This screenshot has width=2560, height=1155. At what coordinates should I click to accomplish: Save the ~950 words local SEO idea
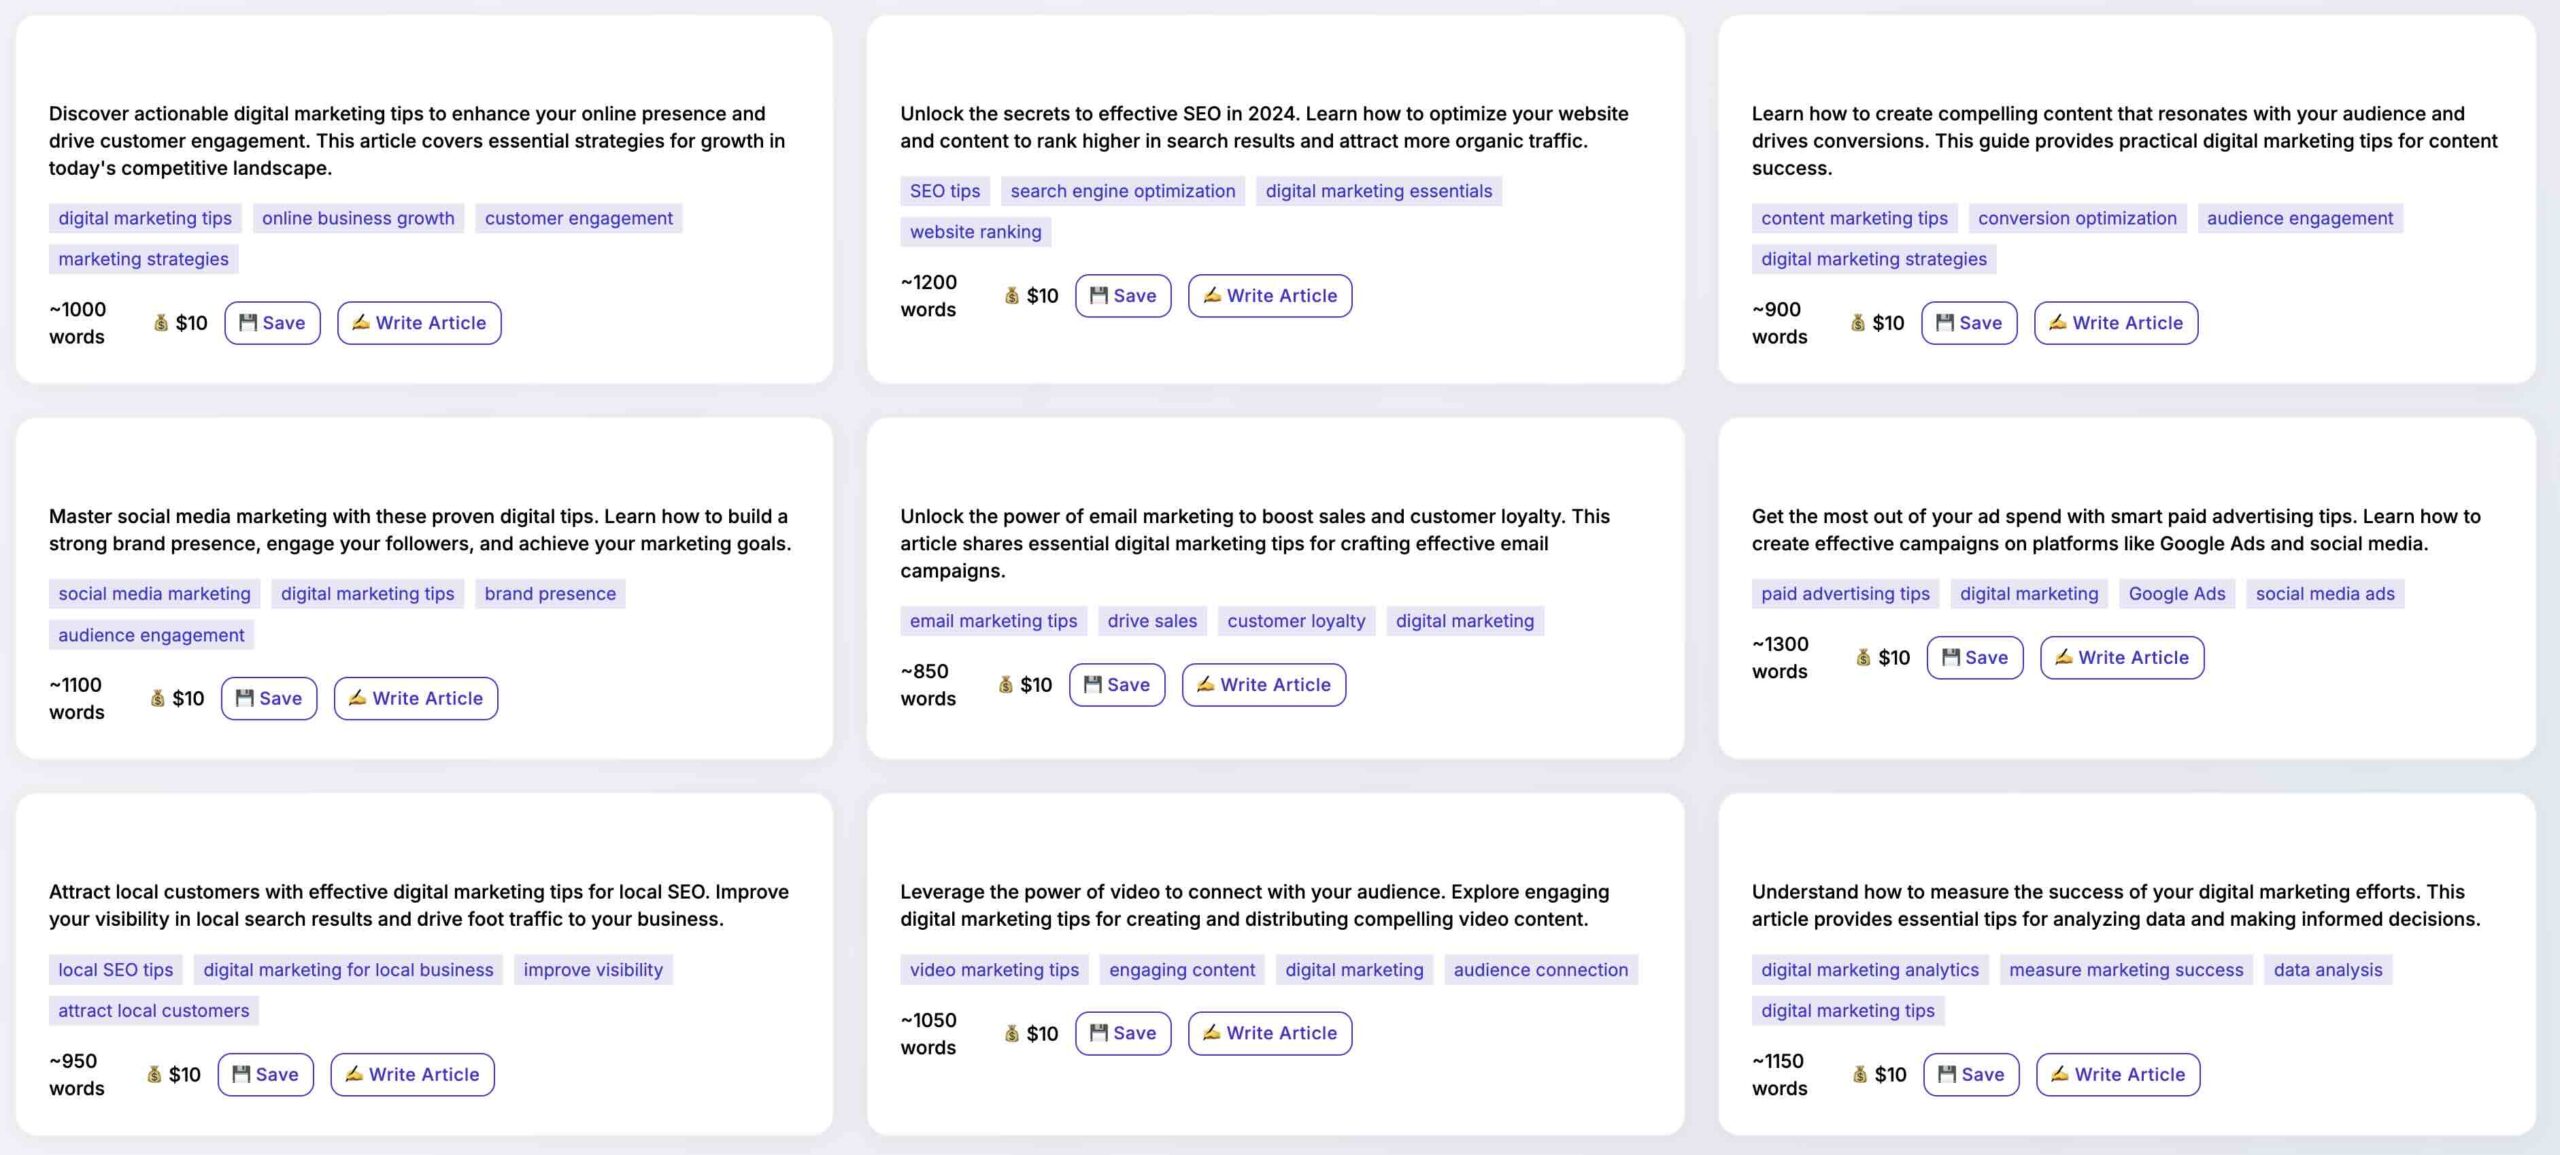pyautogui.click(x=265, y=1074)
